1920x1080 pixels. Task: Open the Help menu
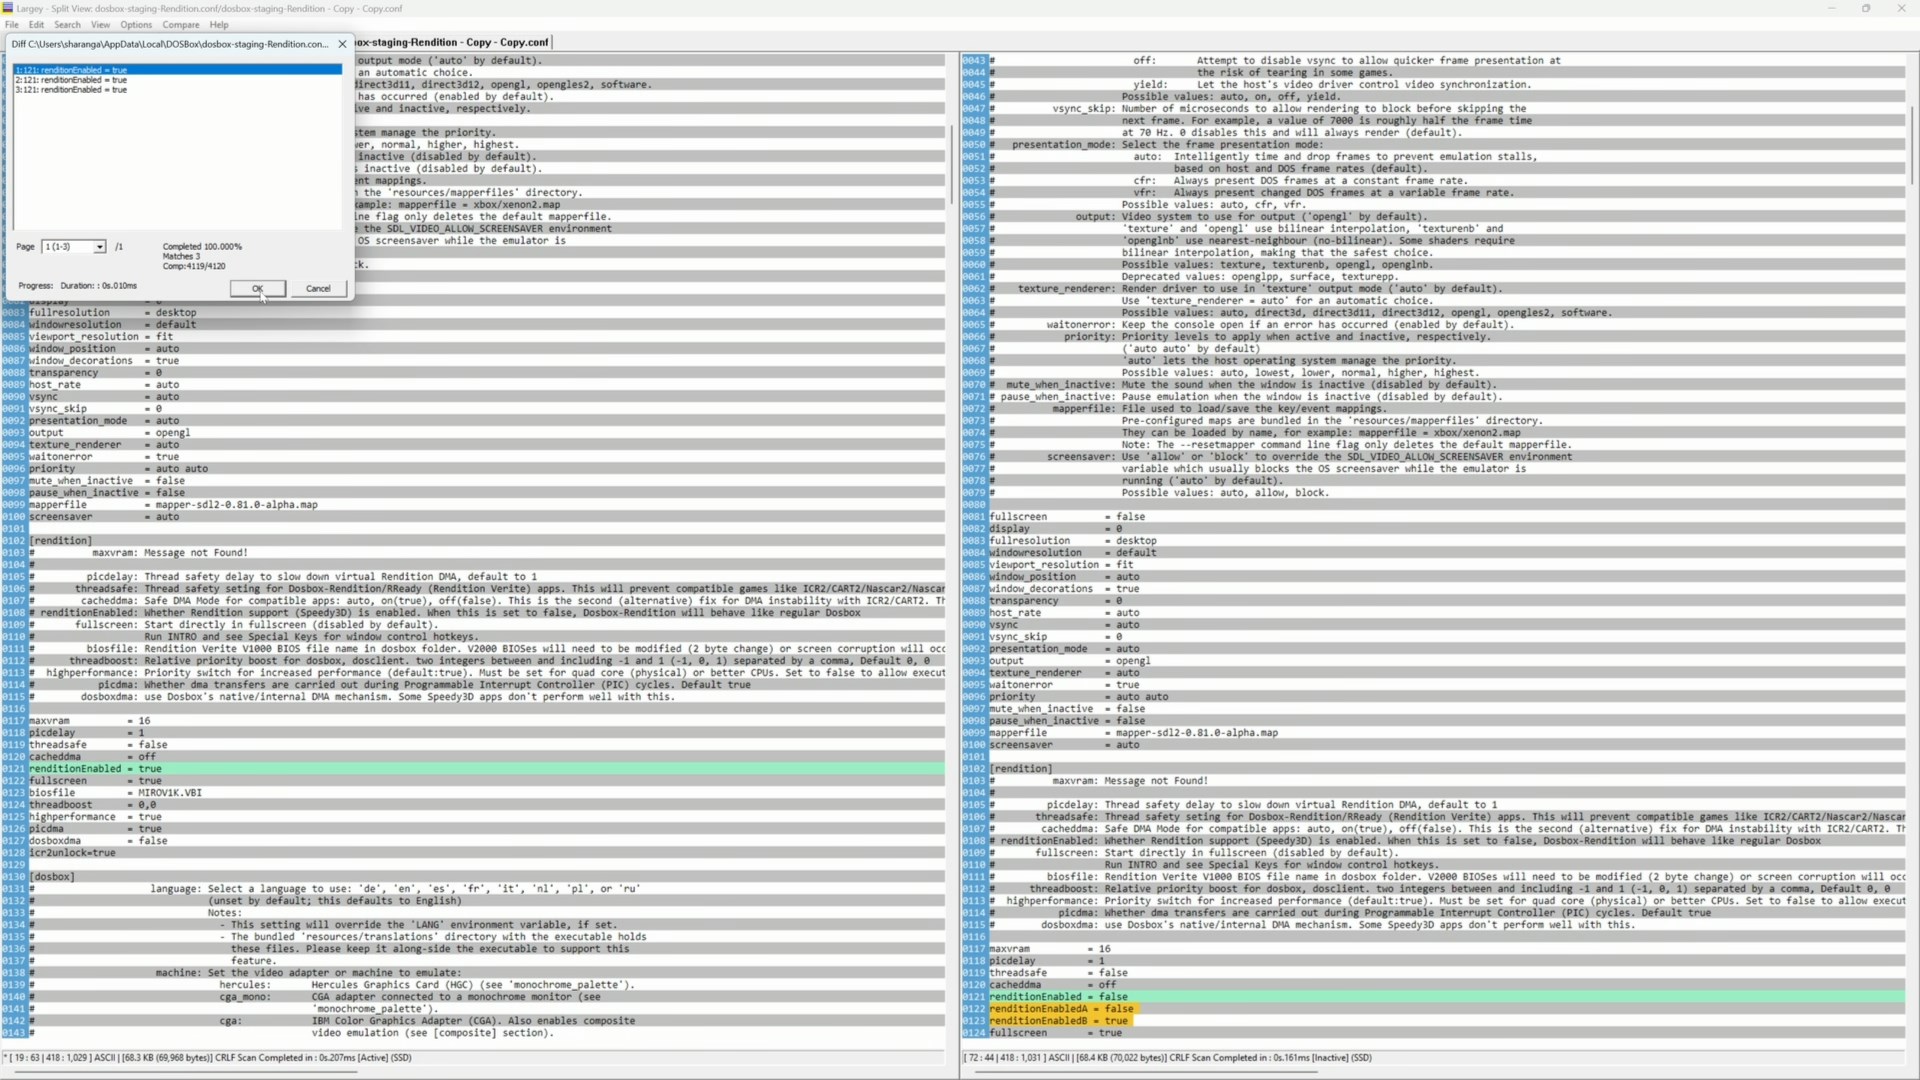pos(219,25)
